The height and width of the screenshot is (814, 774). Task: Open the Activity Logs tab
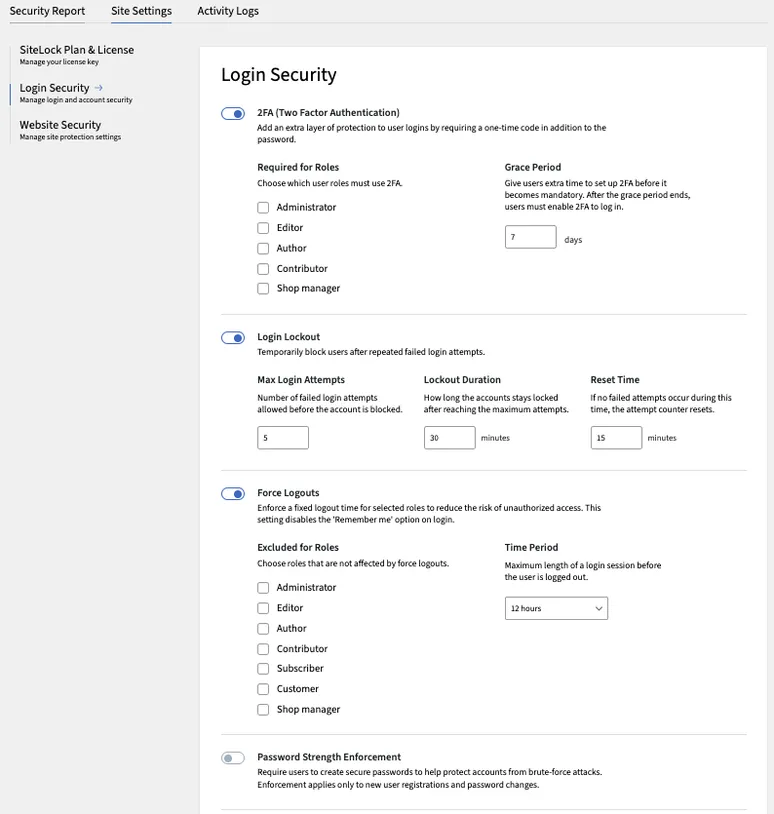(226, 10)
